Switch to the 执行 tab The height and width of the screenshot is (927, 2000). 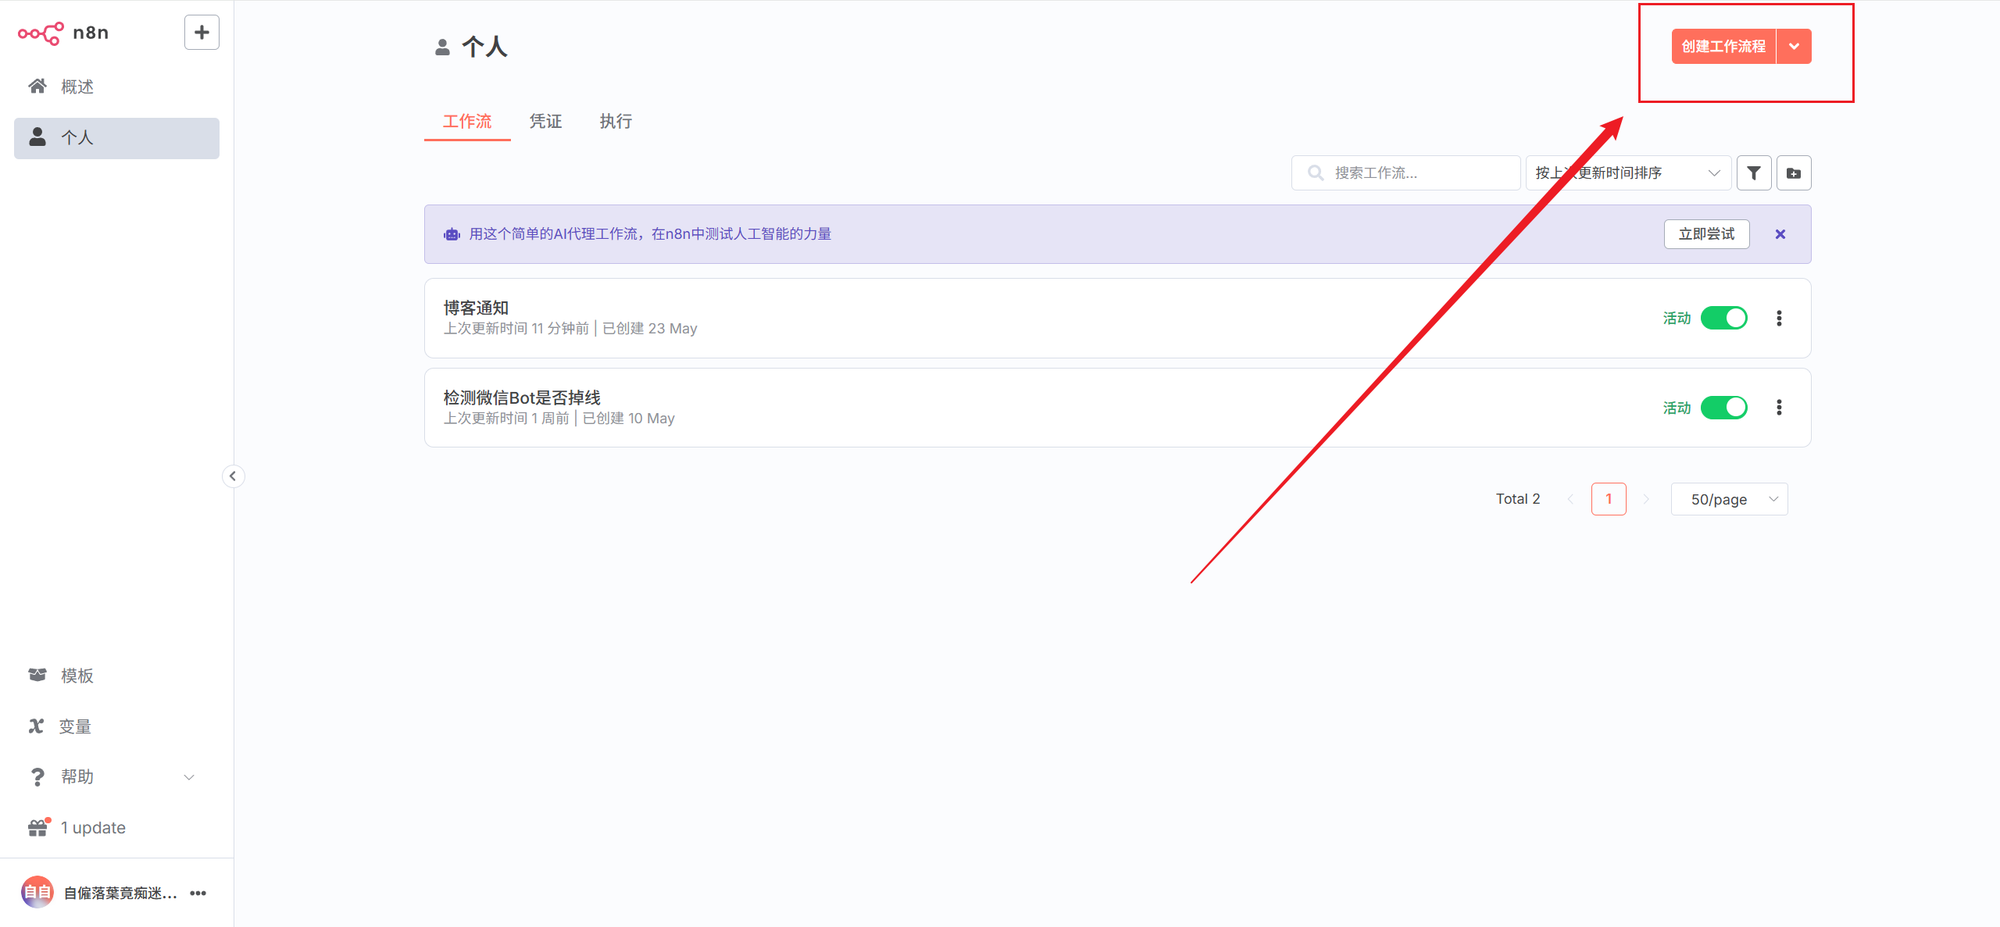click(x=615, y=121)
